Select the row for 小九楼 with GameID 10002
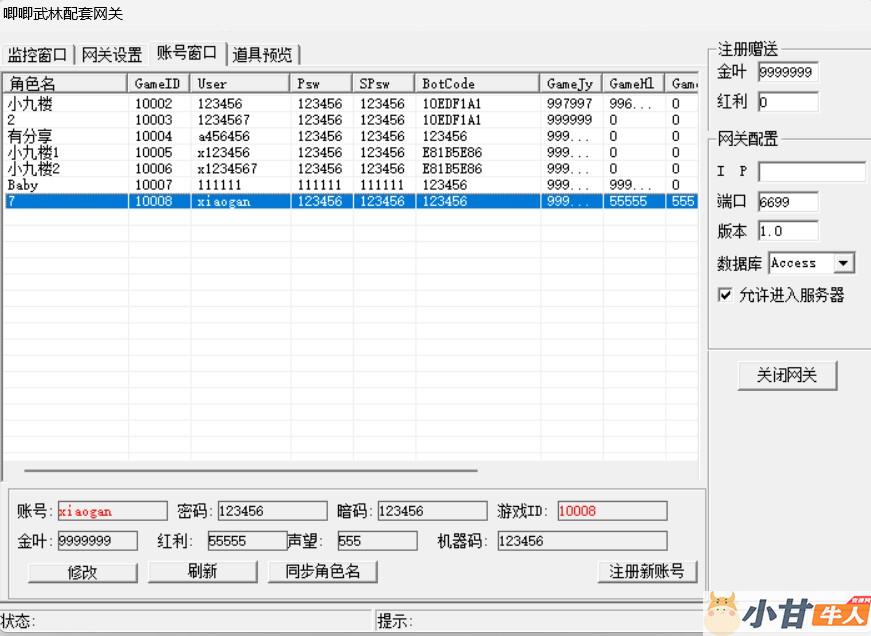The image size is (871, 636). click(351, 103)
